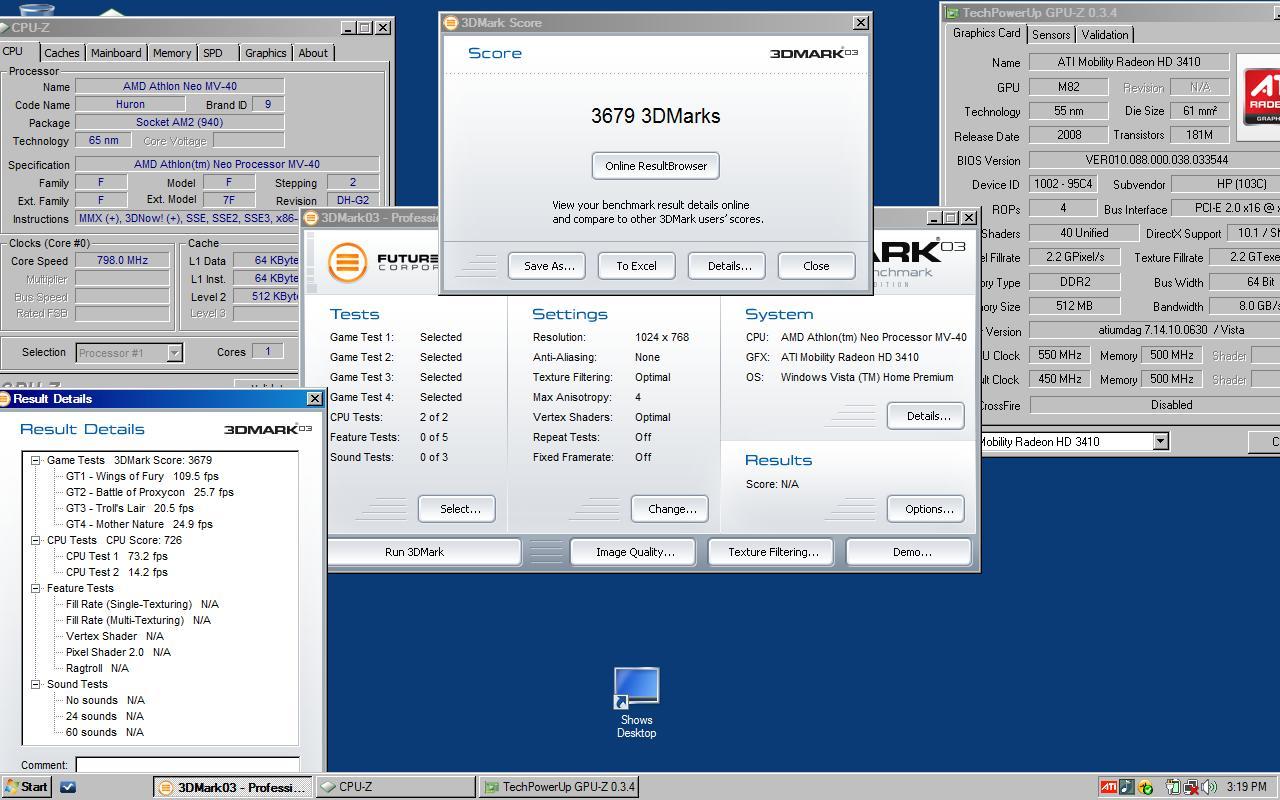The image size is (1280, 800).
Task: Select GT4 - Mother Nature row
Action: pos(139,525)
